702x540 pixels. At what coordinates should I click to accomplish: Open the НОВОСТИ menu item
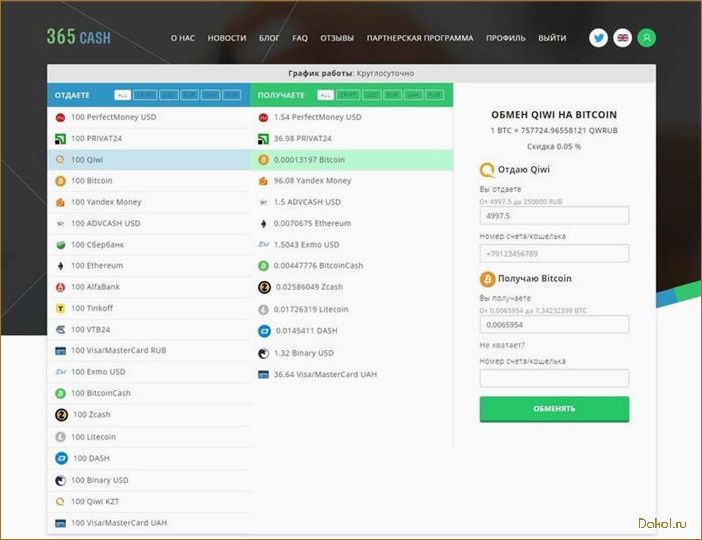coord(227,38)
